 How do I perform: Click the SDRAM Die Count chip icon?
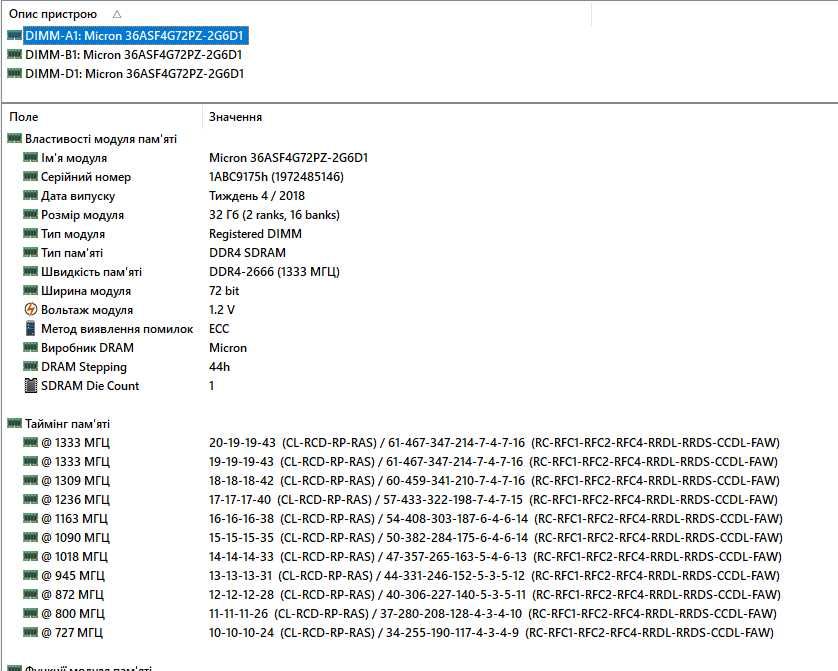31,386
